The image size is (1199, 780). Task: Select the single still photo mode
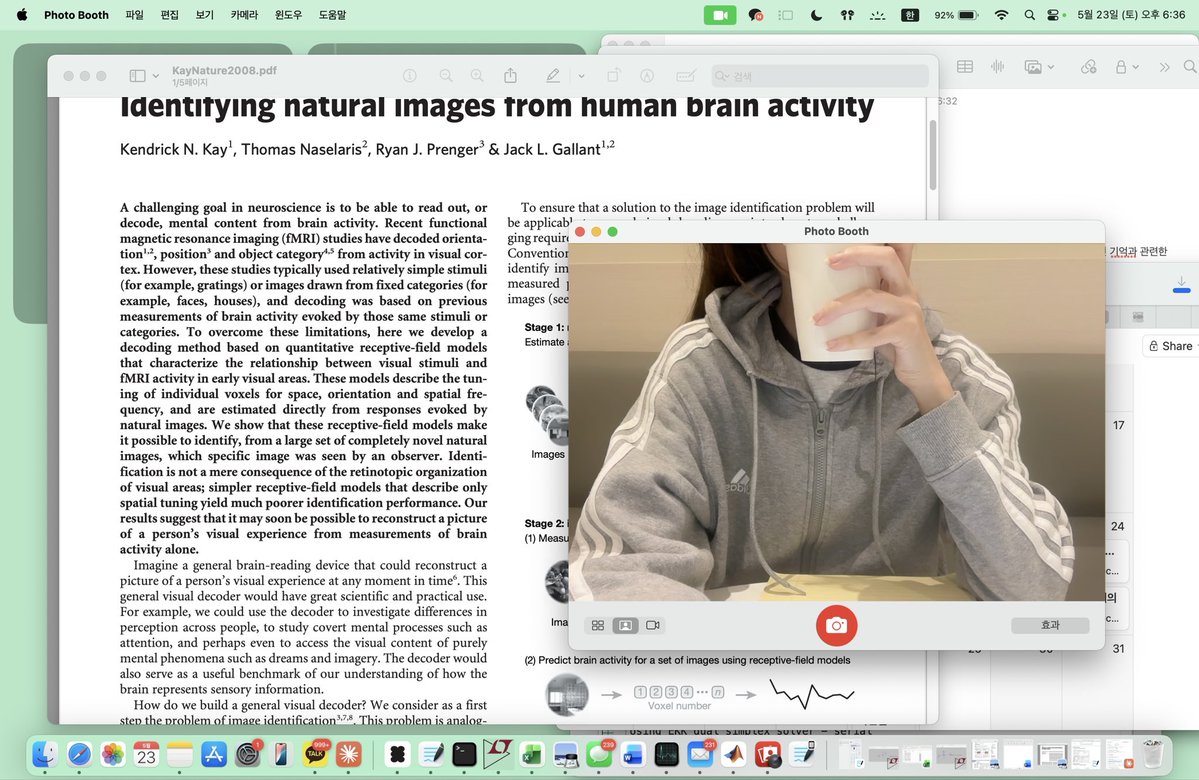pyautogui.click(x=625, y=626)
